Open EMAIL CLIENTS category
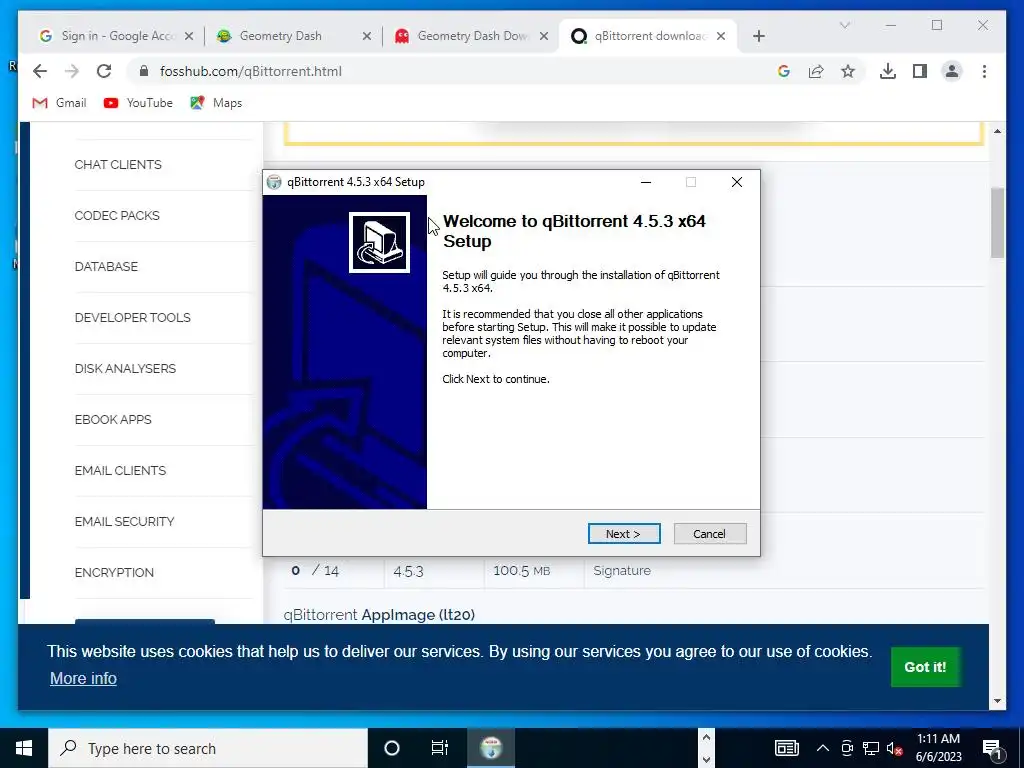This screenshot has height=768, width=1024. [120, 470]
